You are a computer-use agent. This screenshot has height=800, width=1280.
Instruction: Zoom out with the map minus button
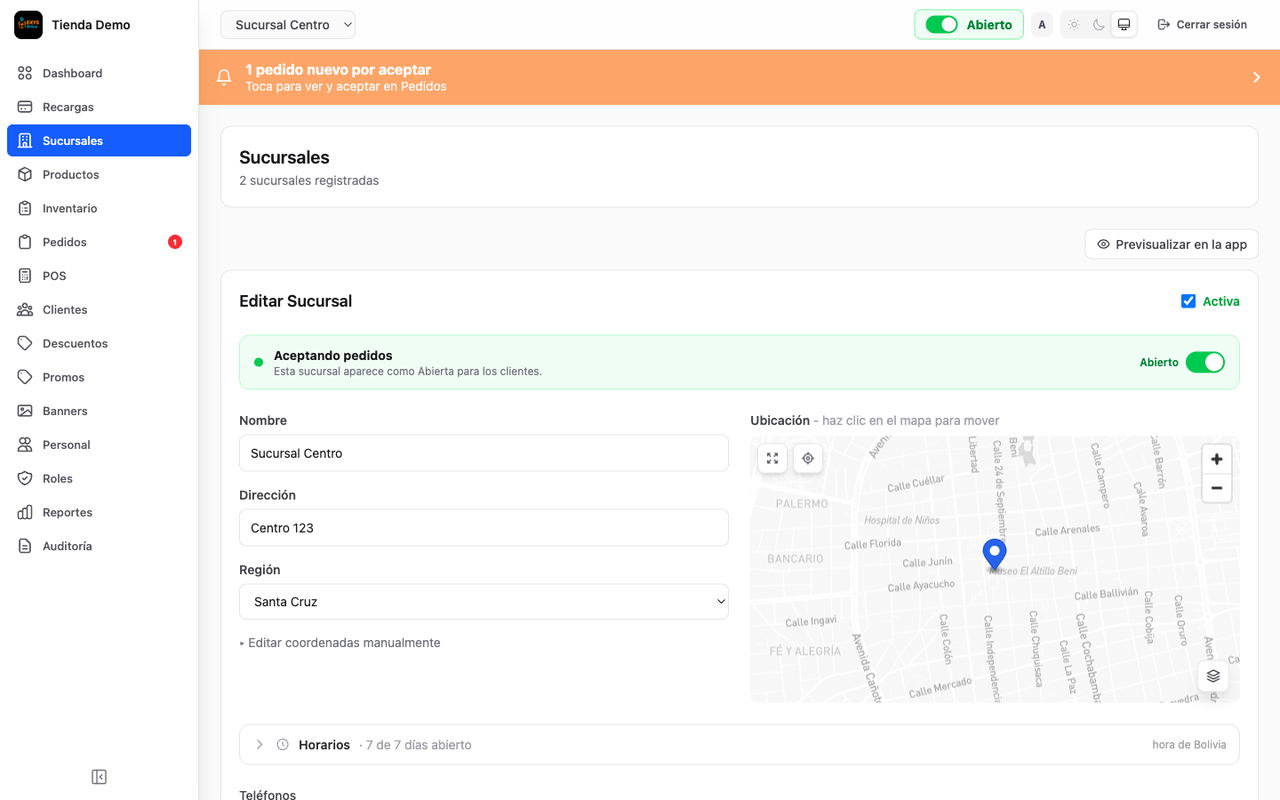tap(1216, 488)
